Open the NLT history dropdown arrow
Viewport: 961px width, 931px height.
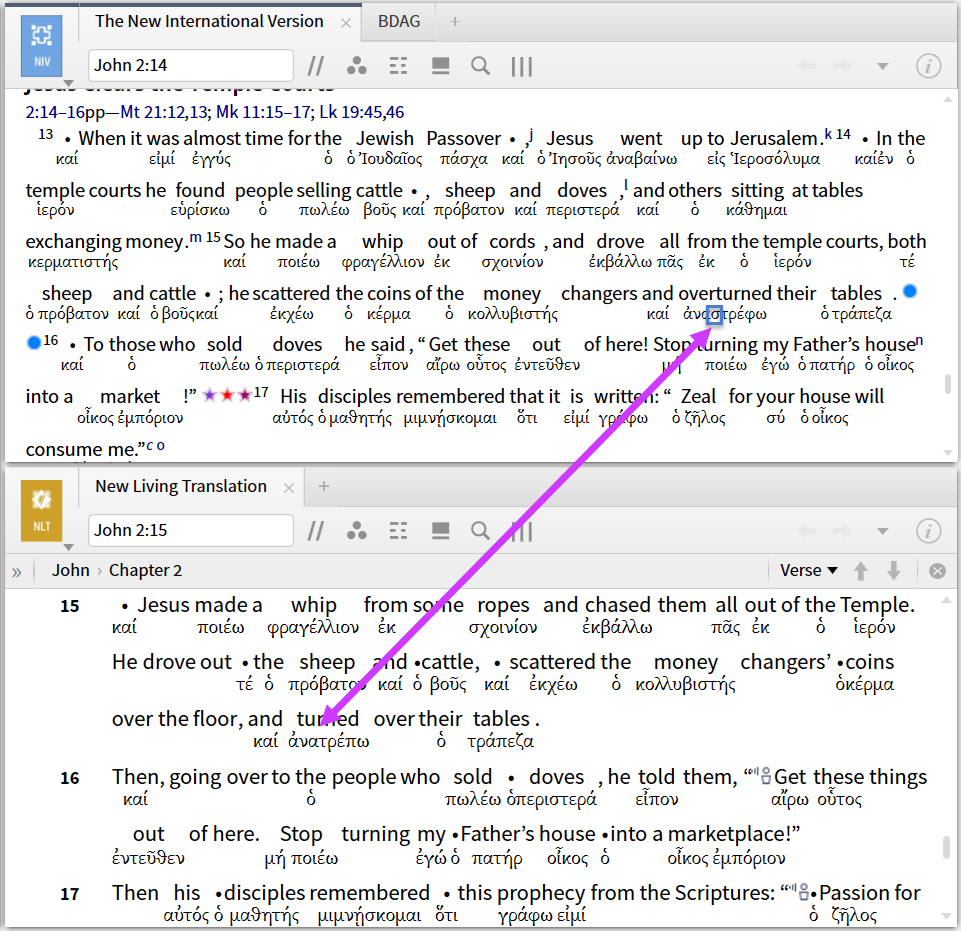tap(883, 531)
